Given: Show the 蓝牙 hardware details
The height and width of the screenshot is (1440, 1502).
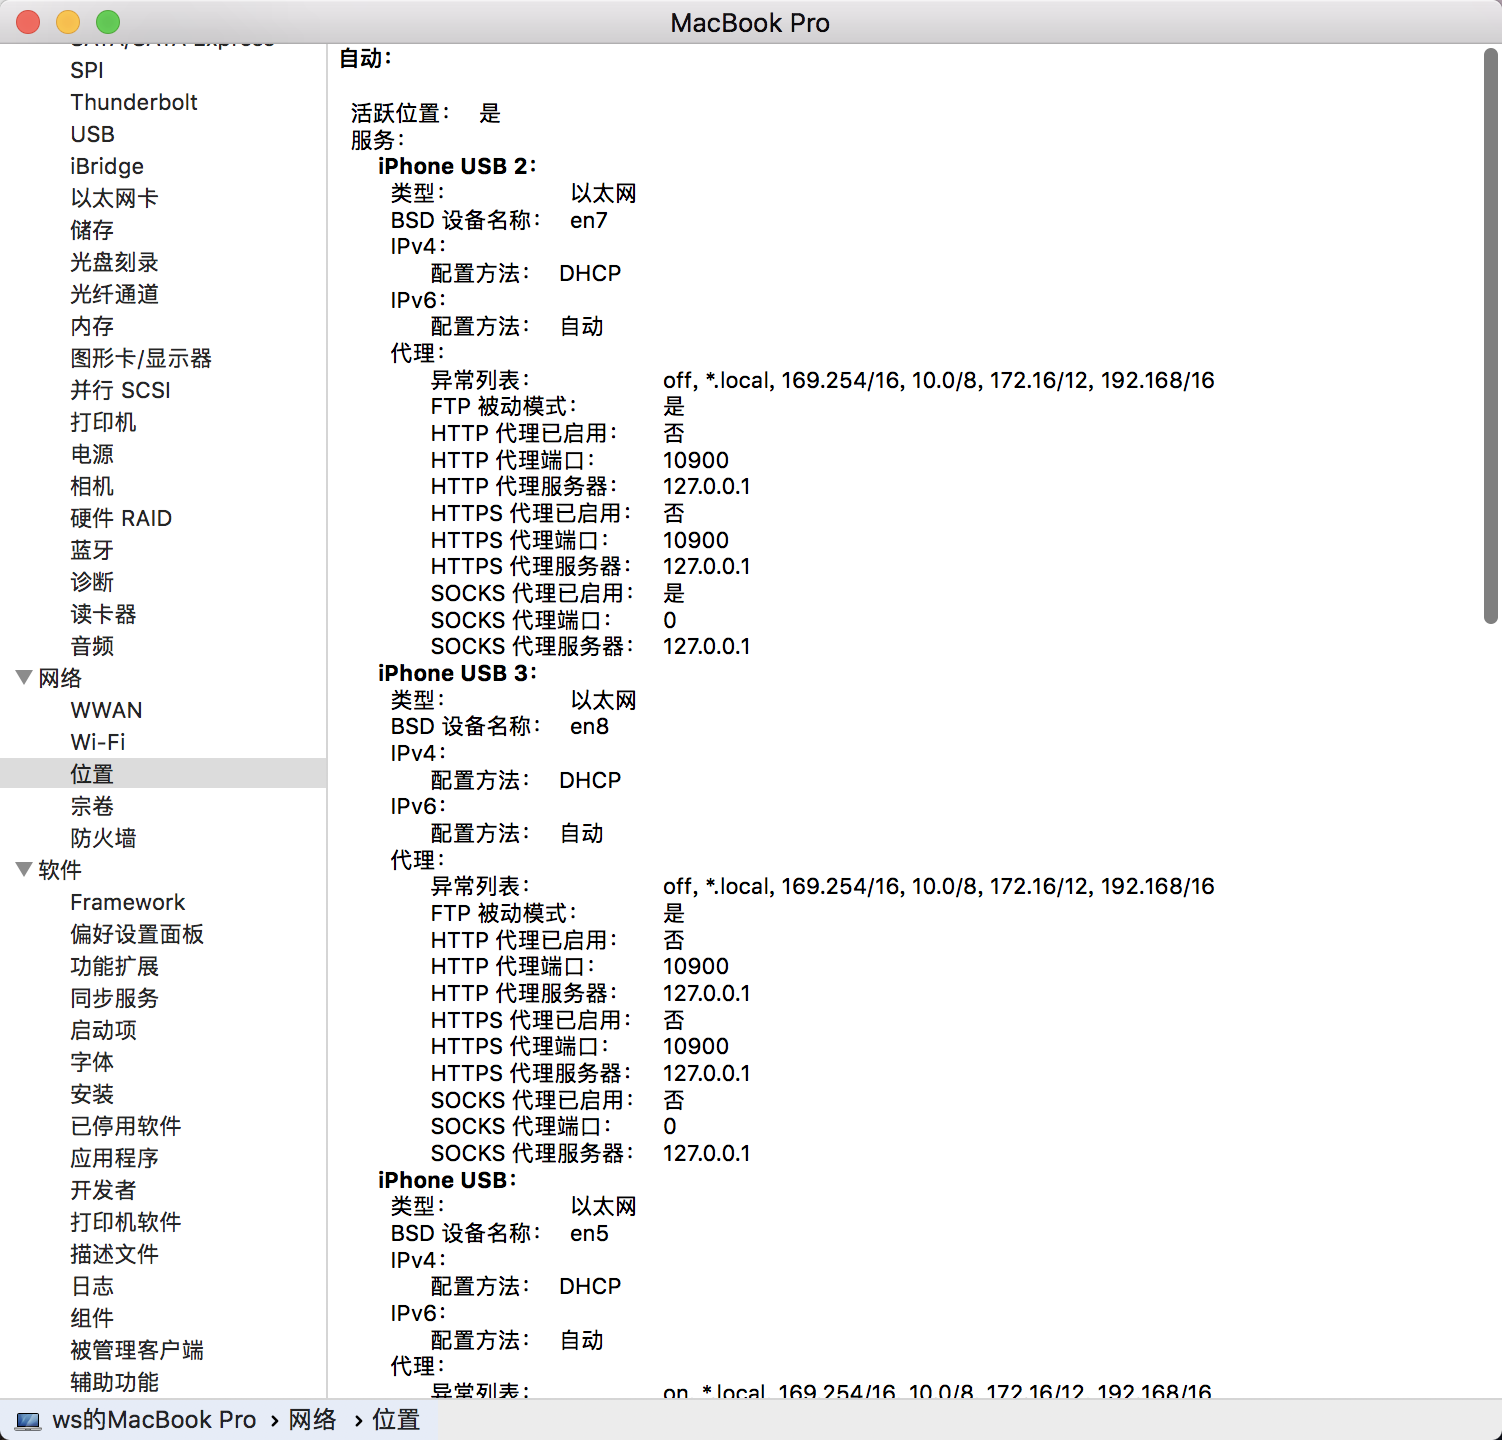Looking at the screenshot, I should [92, 550].
